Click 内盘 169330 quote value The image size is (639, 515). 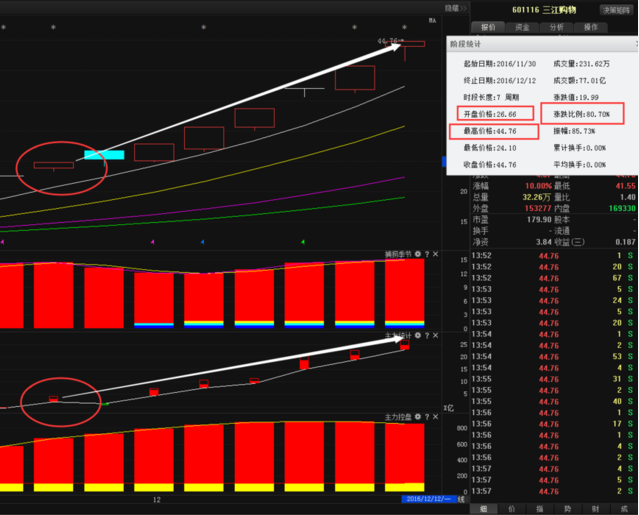coord(622,208)
